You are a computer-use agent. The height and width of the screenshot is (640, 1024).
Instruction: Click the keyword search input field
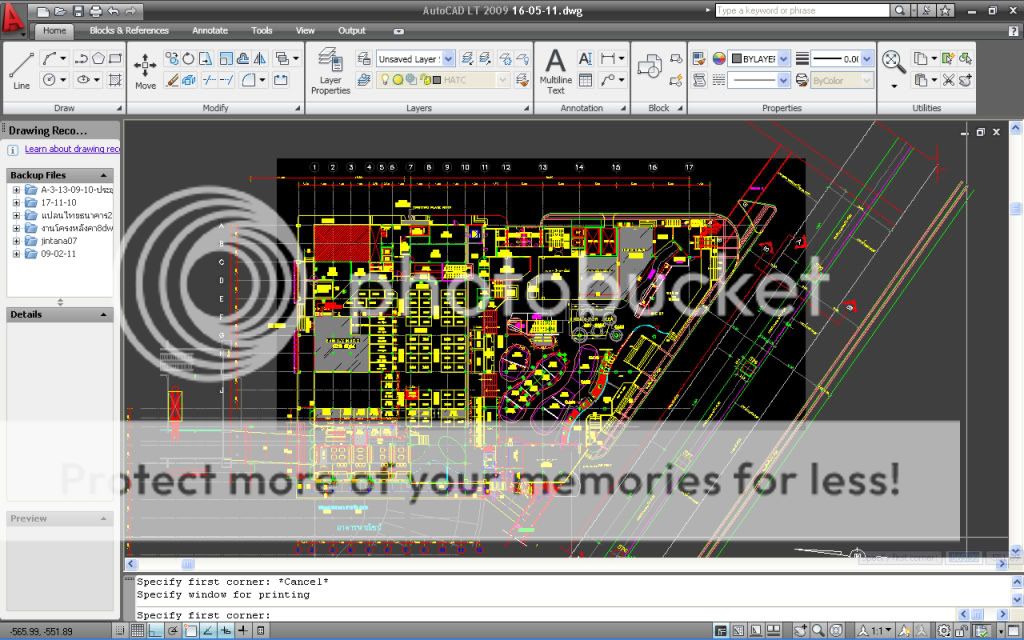tap(801, 11)
